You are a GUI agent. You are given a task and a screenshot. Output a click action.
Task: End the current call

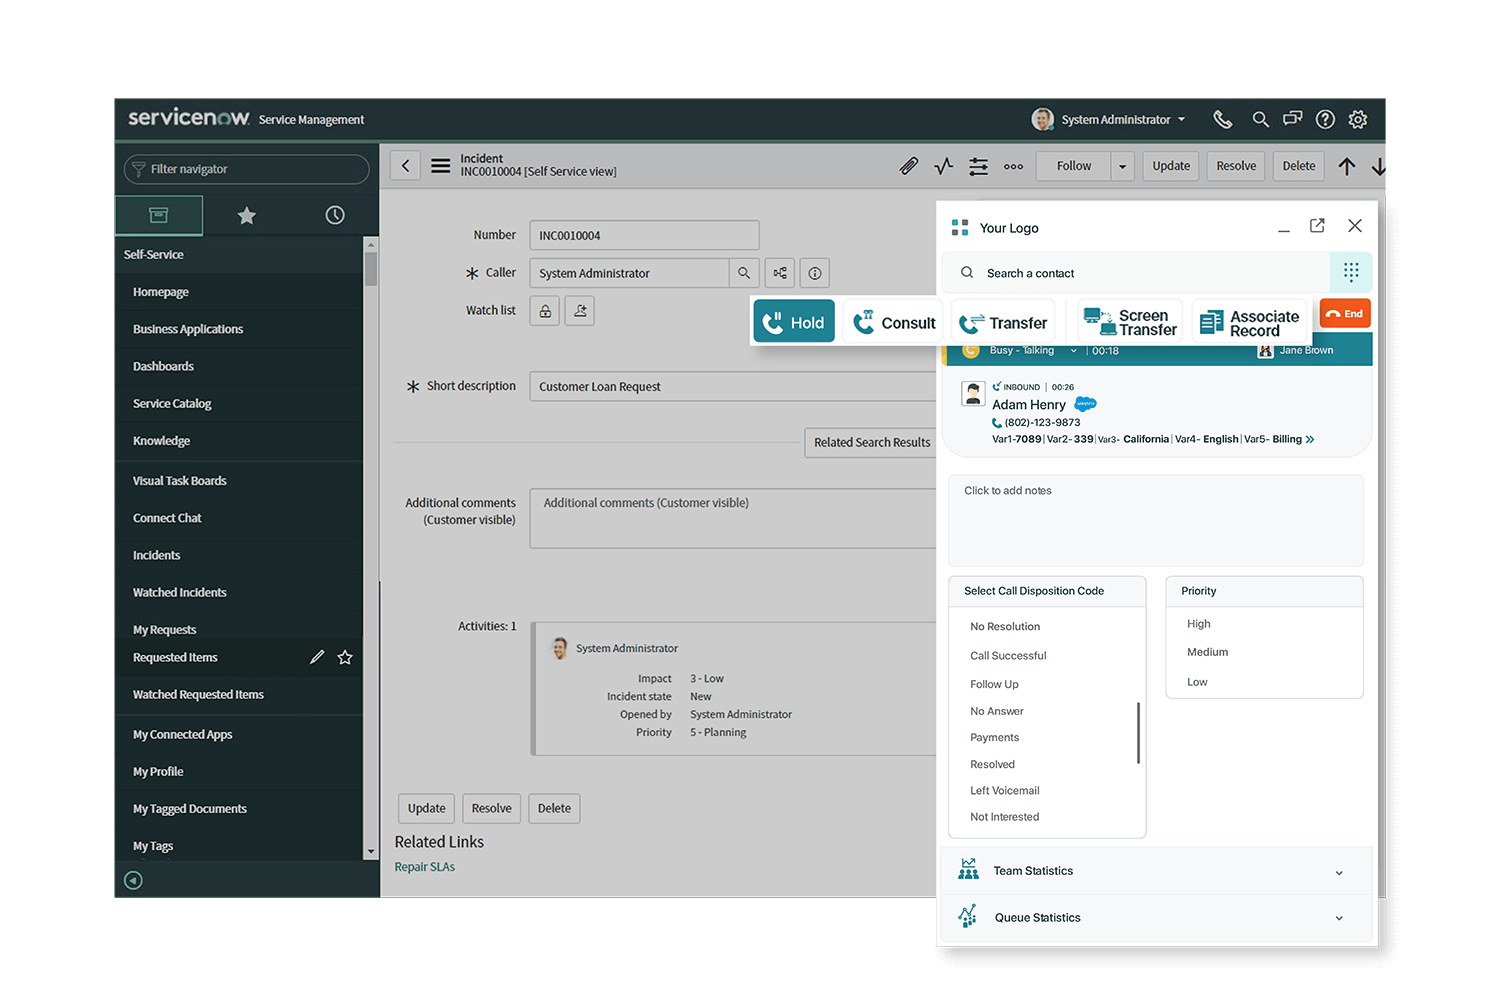click(1345, 313)
